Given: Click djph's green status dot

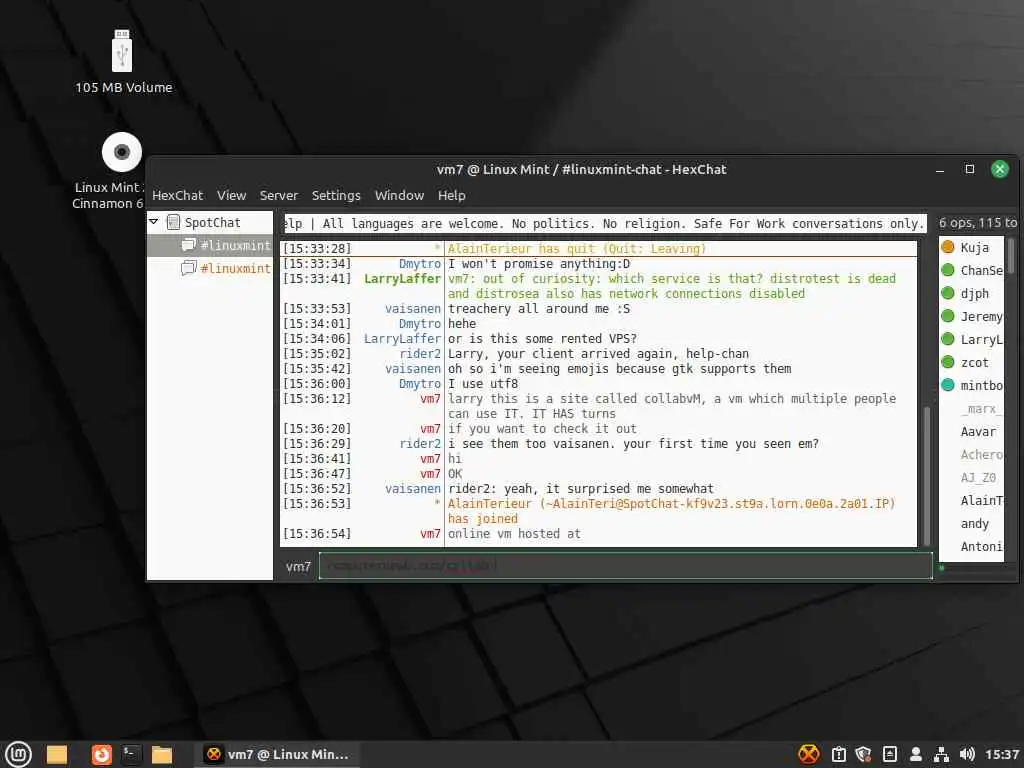Looking at the screenshot, I should 948,293.
